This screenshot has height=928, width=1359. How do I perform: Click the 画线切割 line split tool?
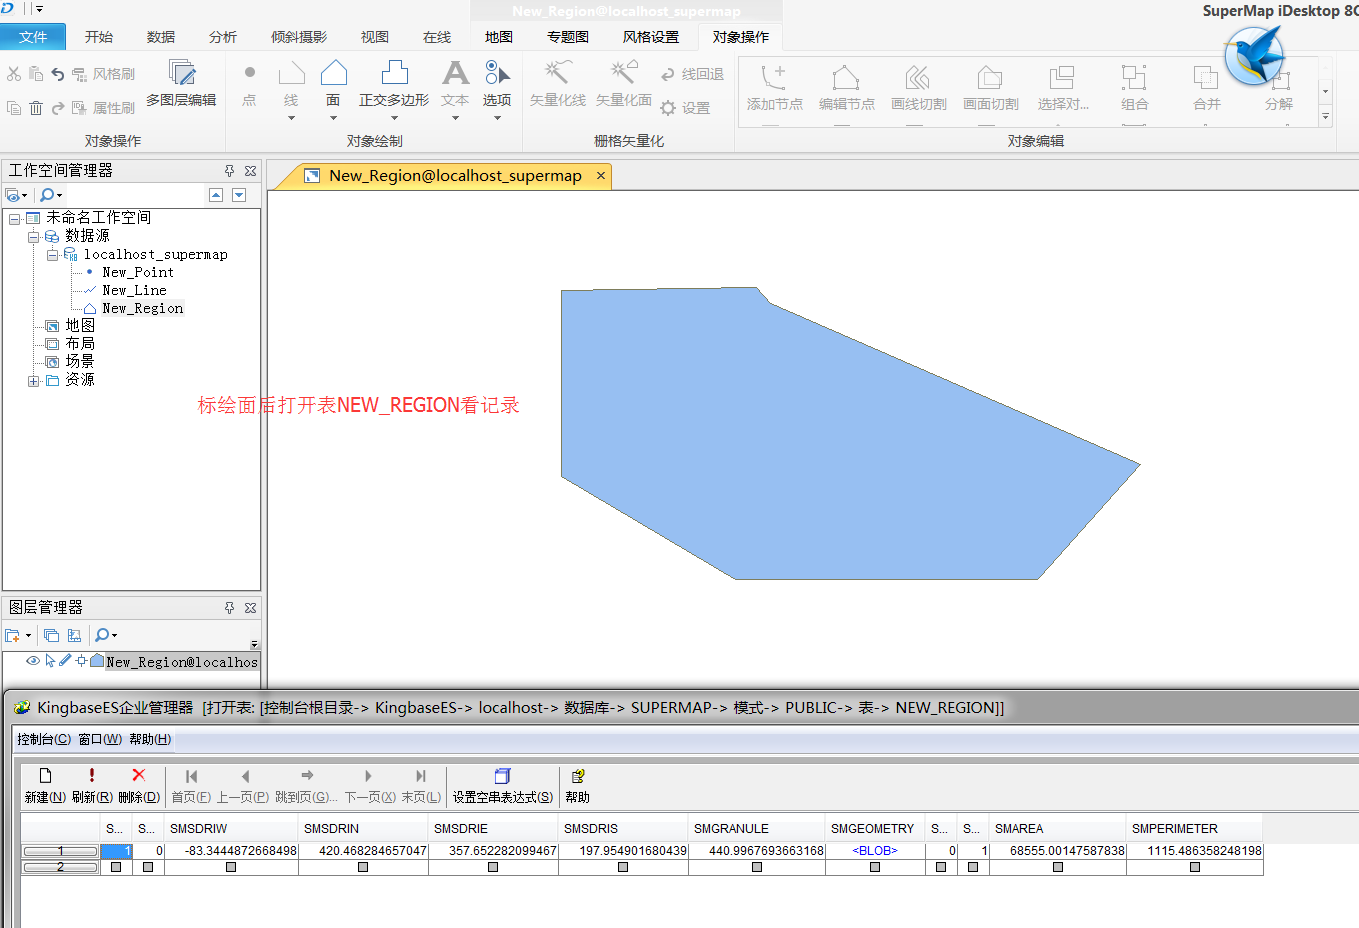918,88
